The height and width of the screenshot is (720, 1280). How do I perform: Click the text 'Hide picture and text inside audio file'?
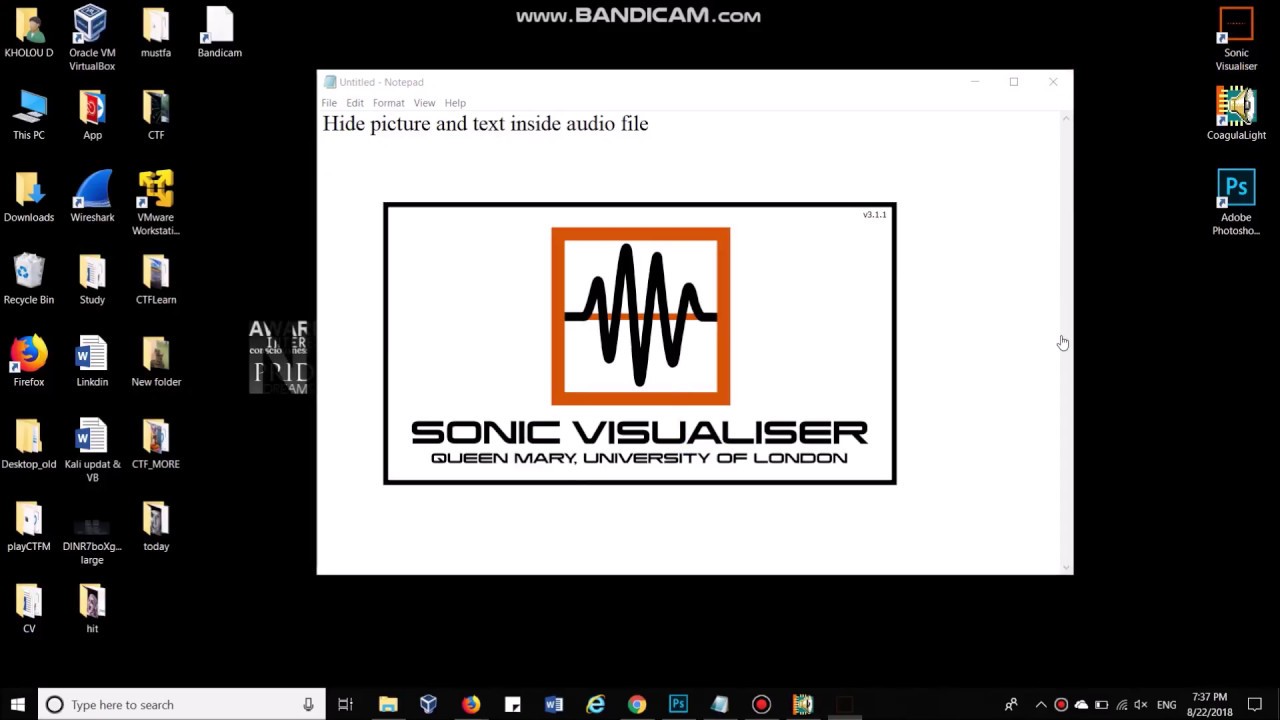[x=485, y=124]
